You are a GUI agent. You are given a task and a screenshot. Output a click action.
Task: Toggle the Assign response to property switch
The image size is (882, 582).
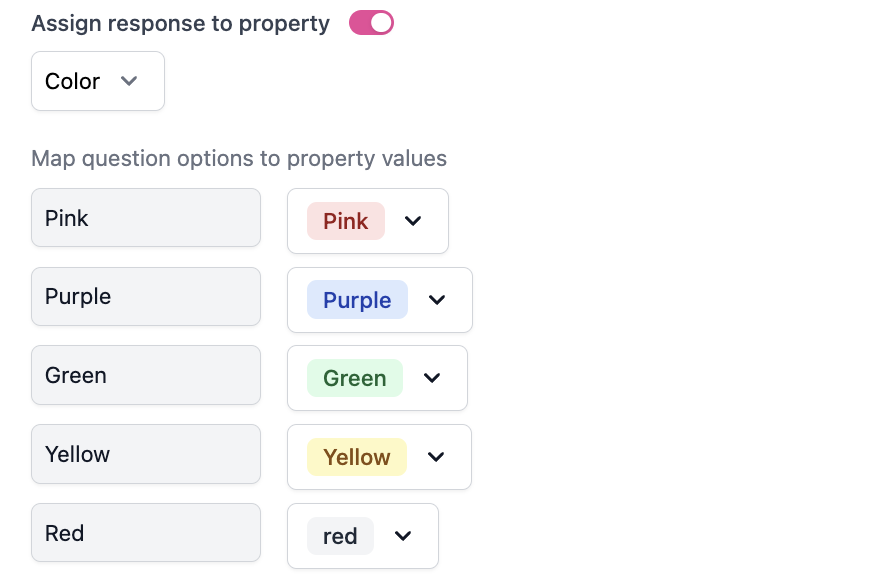point(371,23)
